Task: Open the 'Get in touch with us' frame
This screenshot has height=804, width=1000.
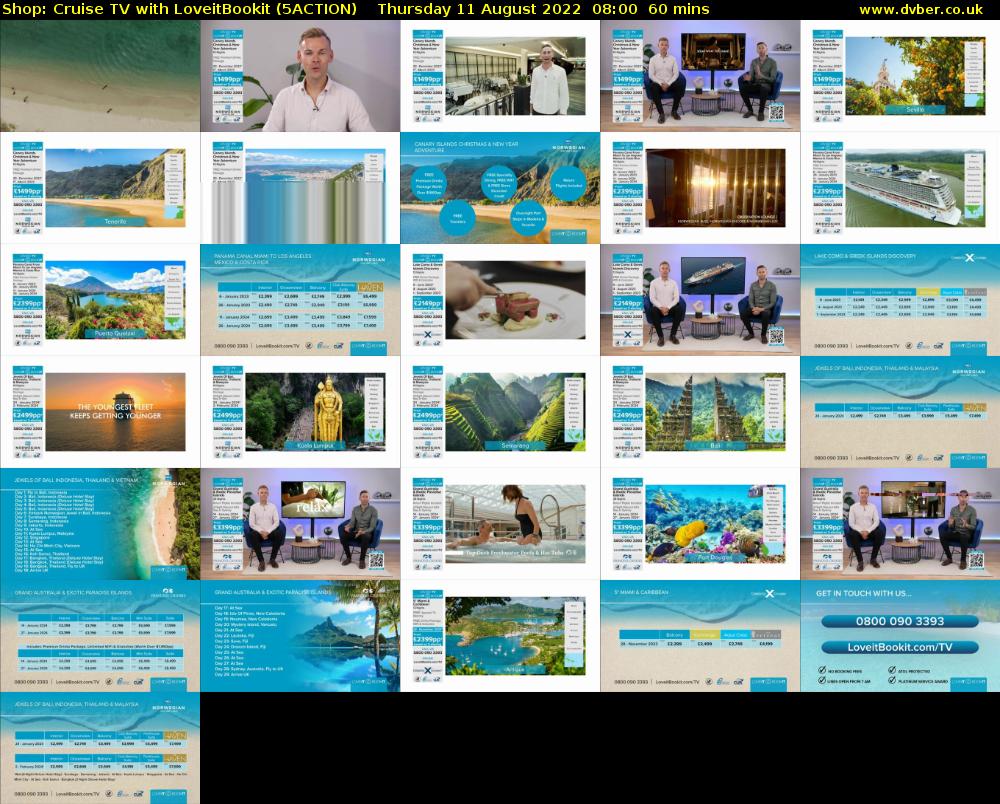Action: point(900,636)
